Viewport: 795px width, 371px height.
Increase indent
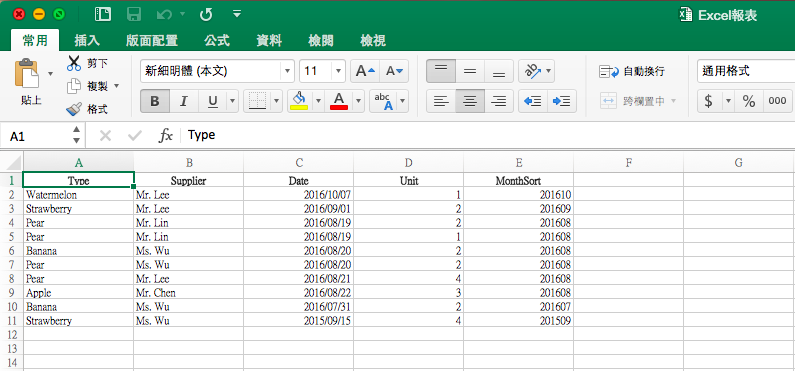(x=562, y=101)
